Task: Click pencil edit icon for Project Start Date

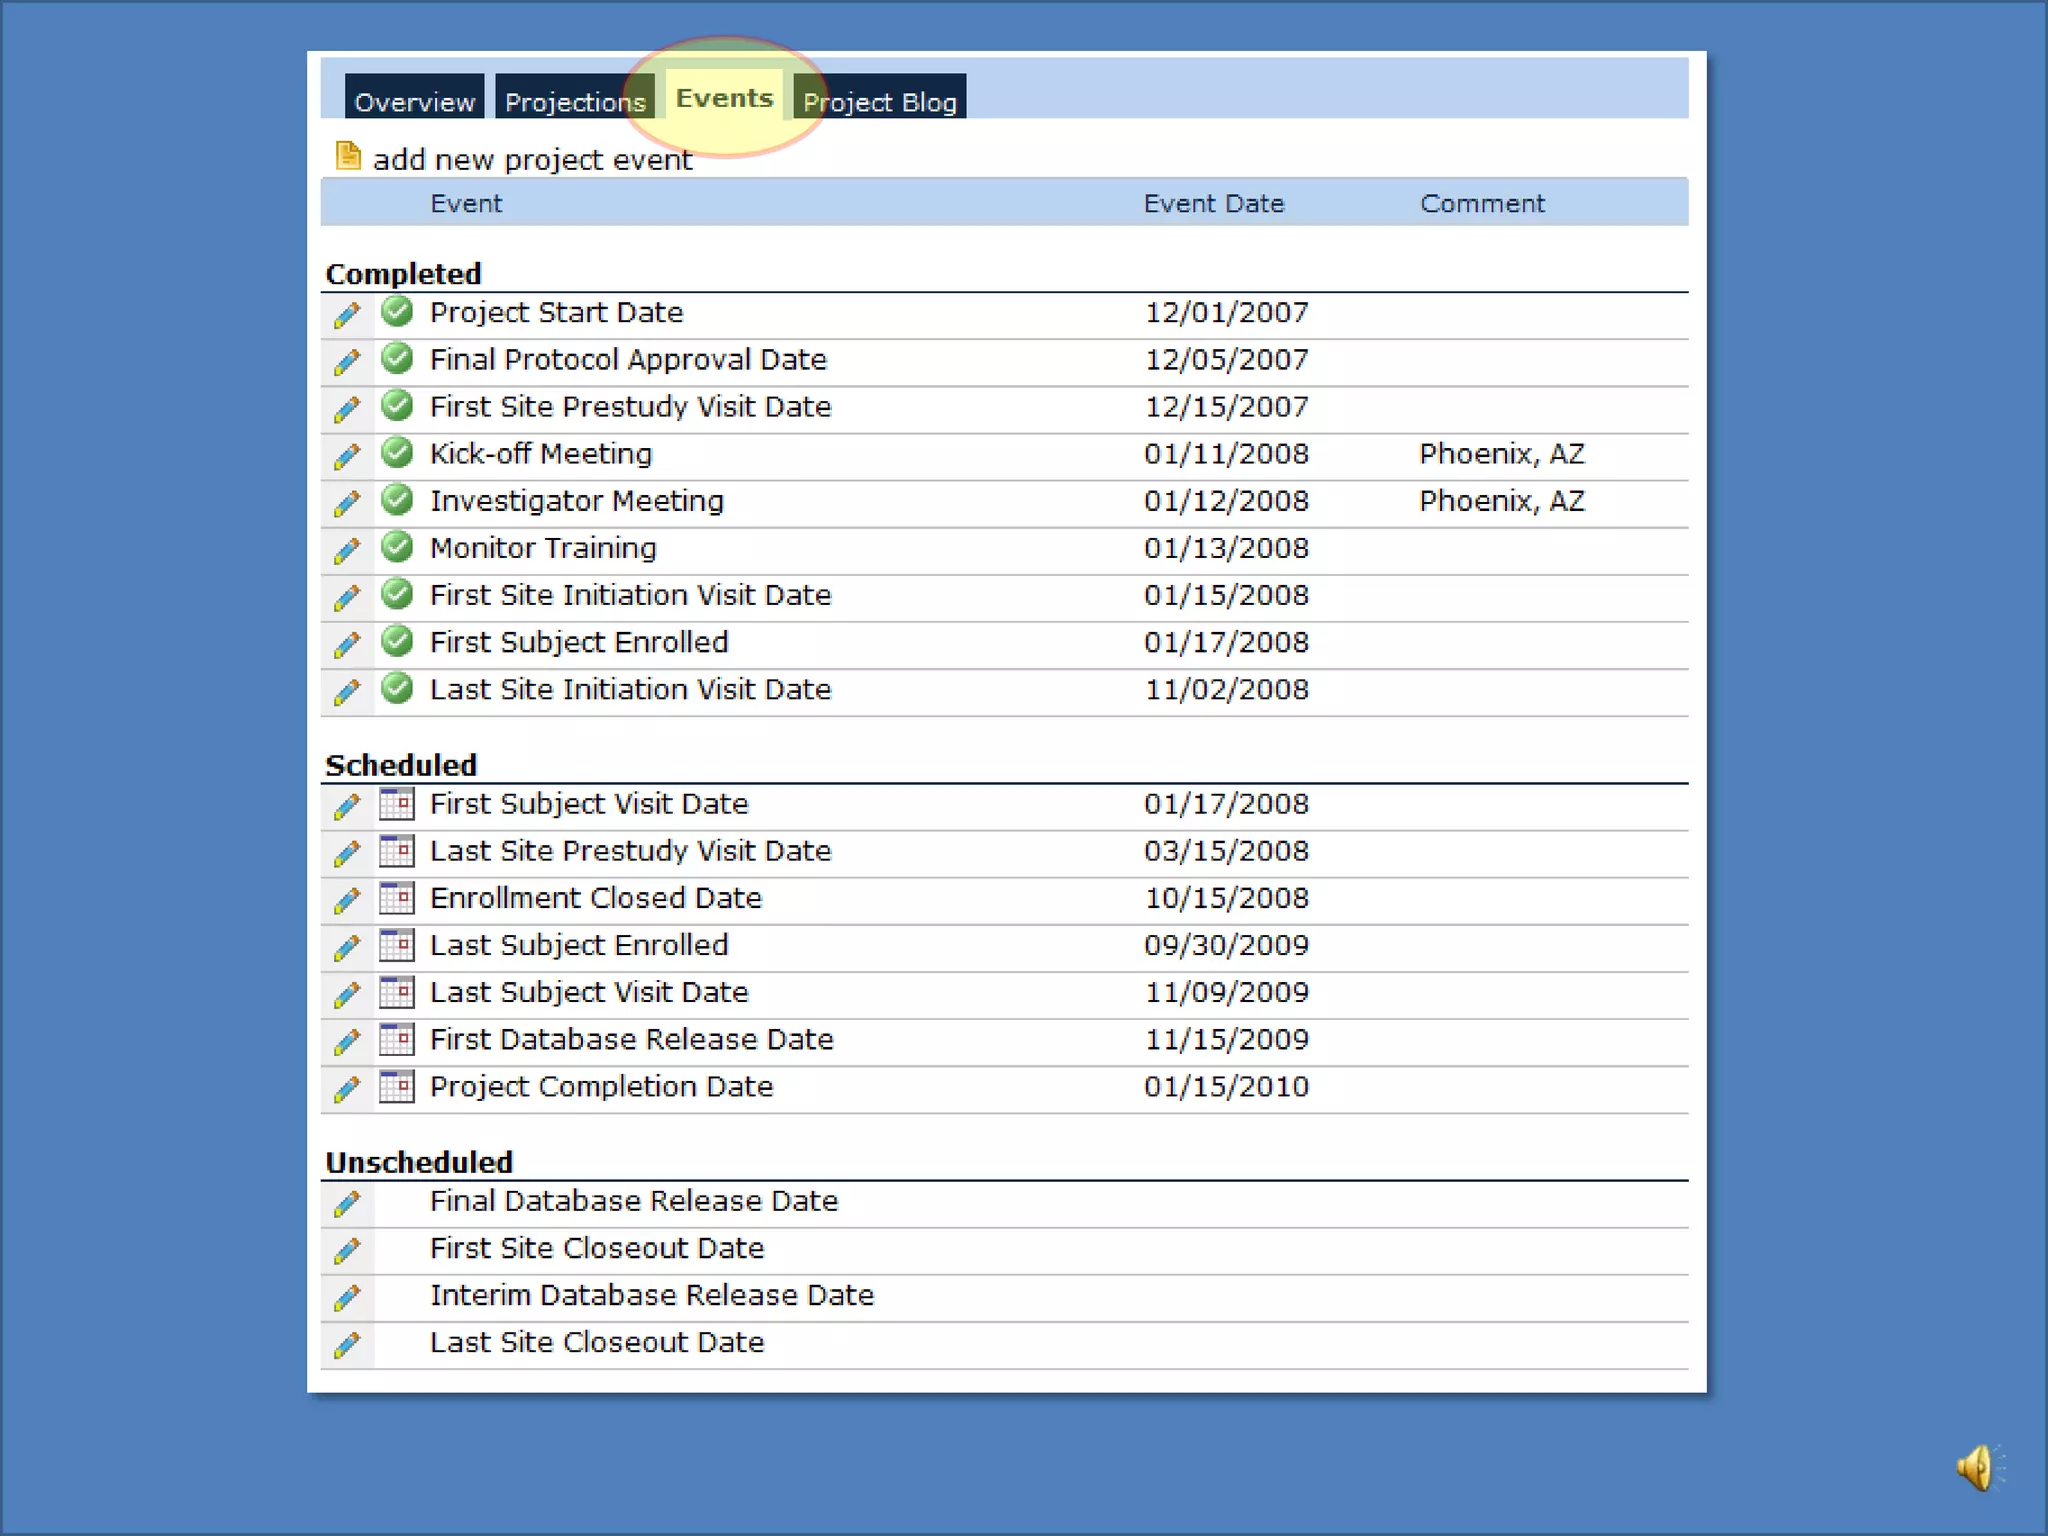Action: click(347, 315)
